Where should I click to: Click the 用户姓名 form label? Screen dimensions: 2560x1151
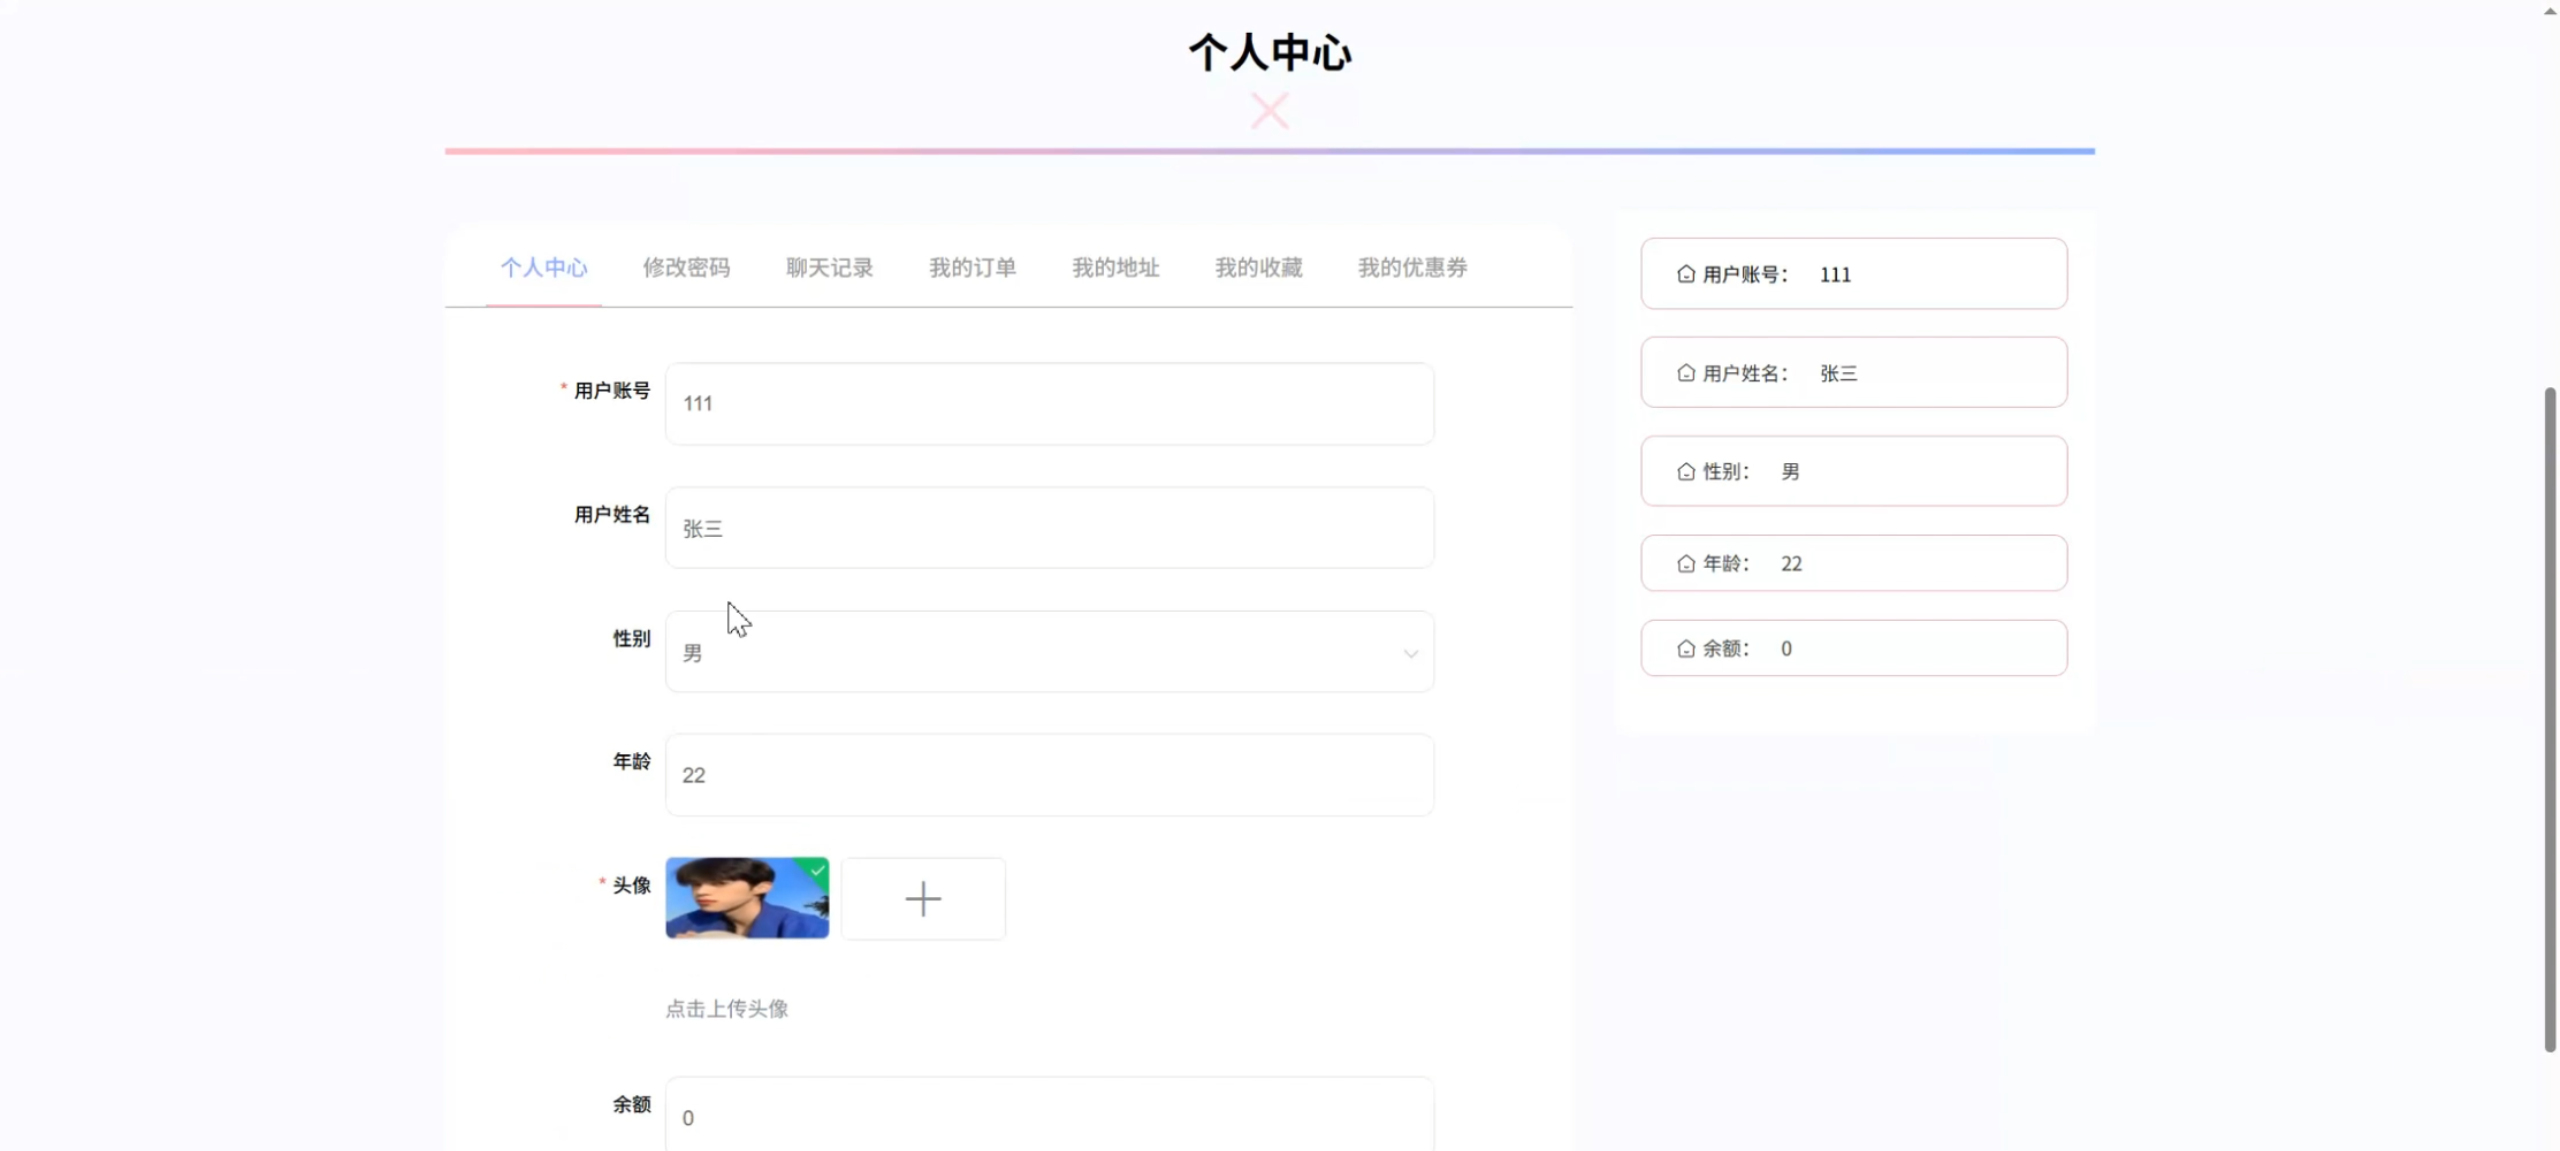point(611,515)
